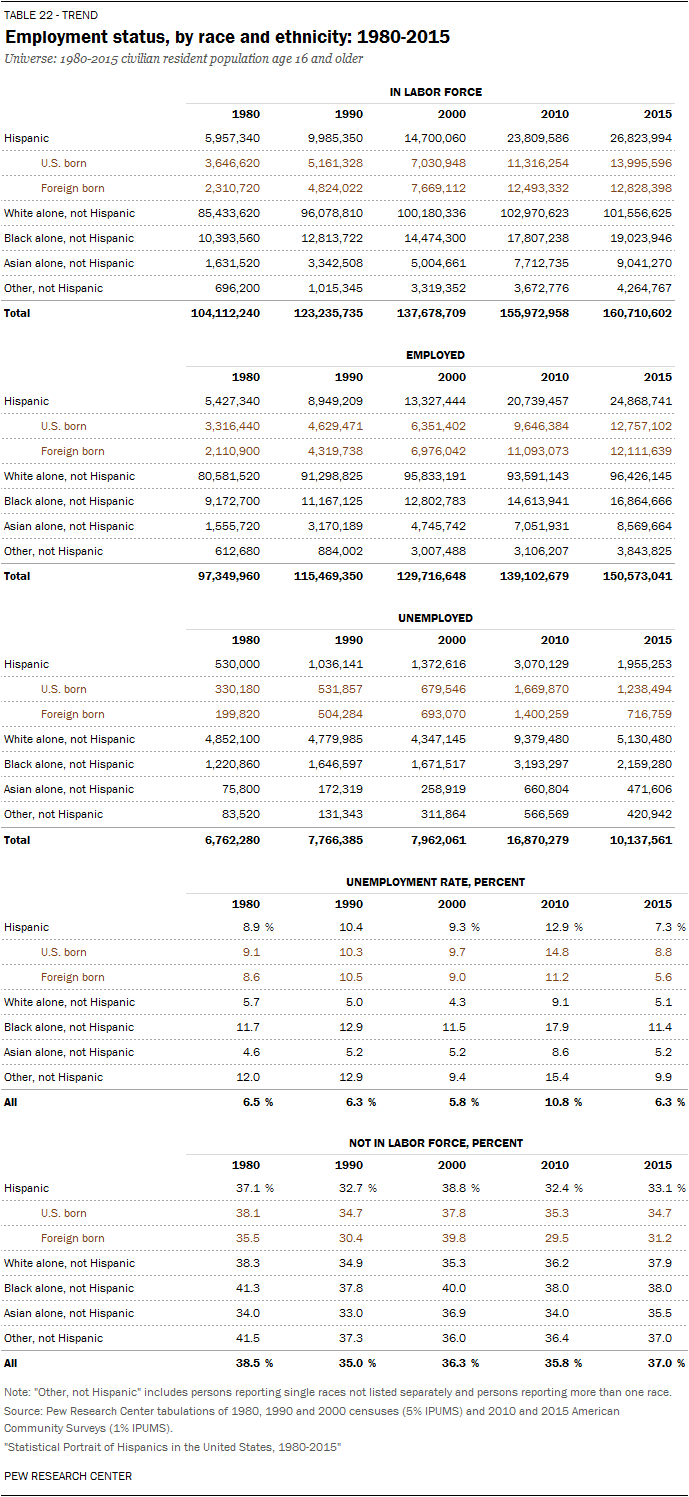Click the 'PEW RESEARCH CENTER' footer text
689x1497 pixels.
coord(68,1476)
